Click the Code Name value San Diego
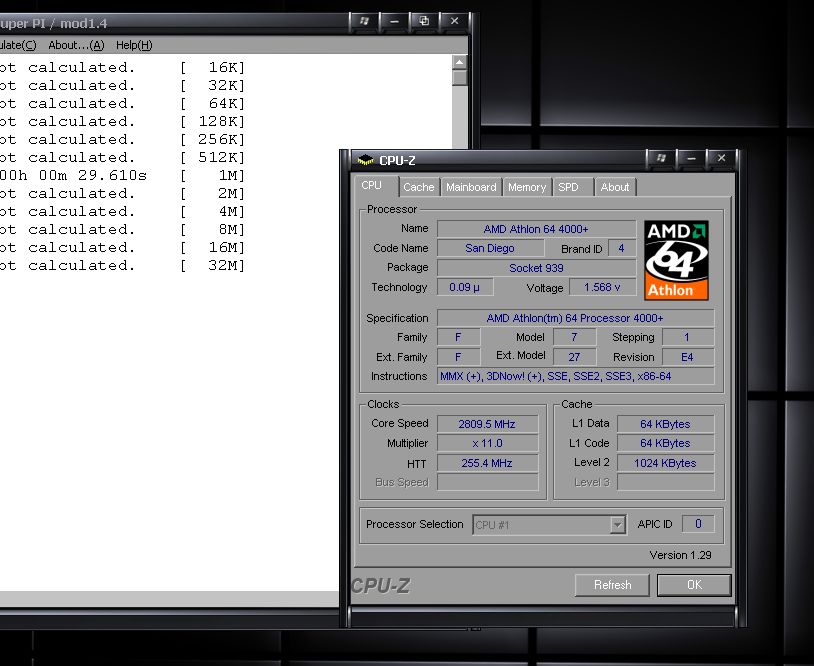The height and width of the screenshot is (666, 814). [x=490, y=248]
